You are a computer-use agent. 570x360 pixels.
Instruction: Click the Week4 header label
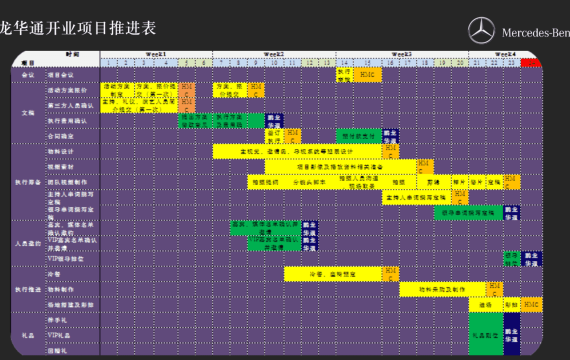[505, 54]
